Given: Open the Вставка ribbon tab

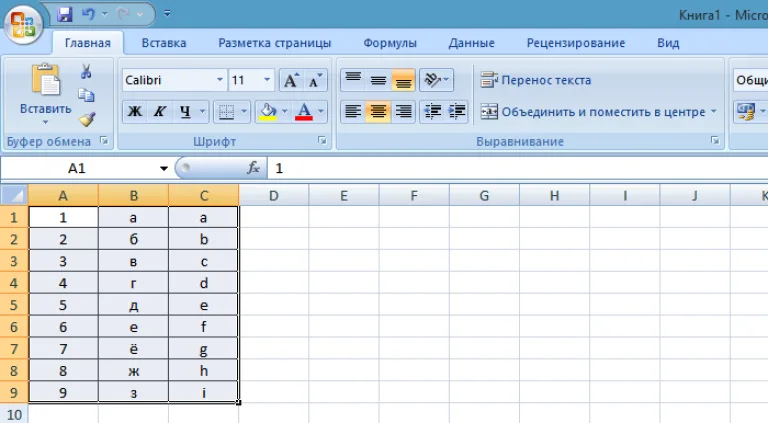Looking at the screenshot, I should click(164, 43).
